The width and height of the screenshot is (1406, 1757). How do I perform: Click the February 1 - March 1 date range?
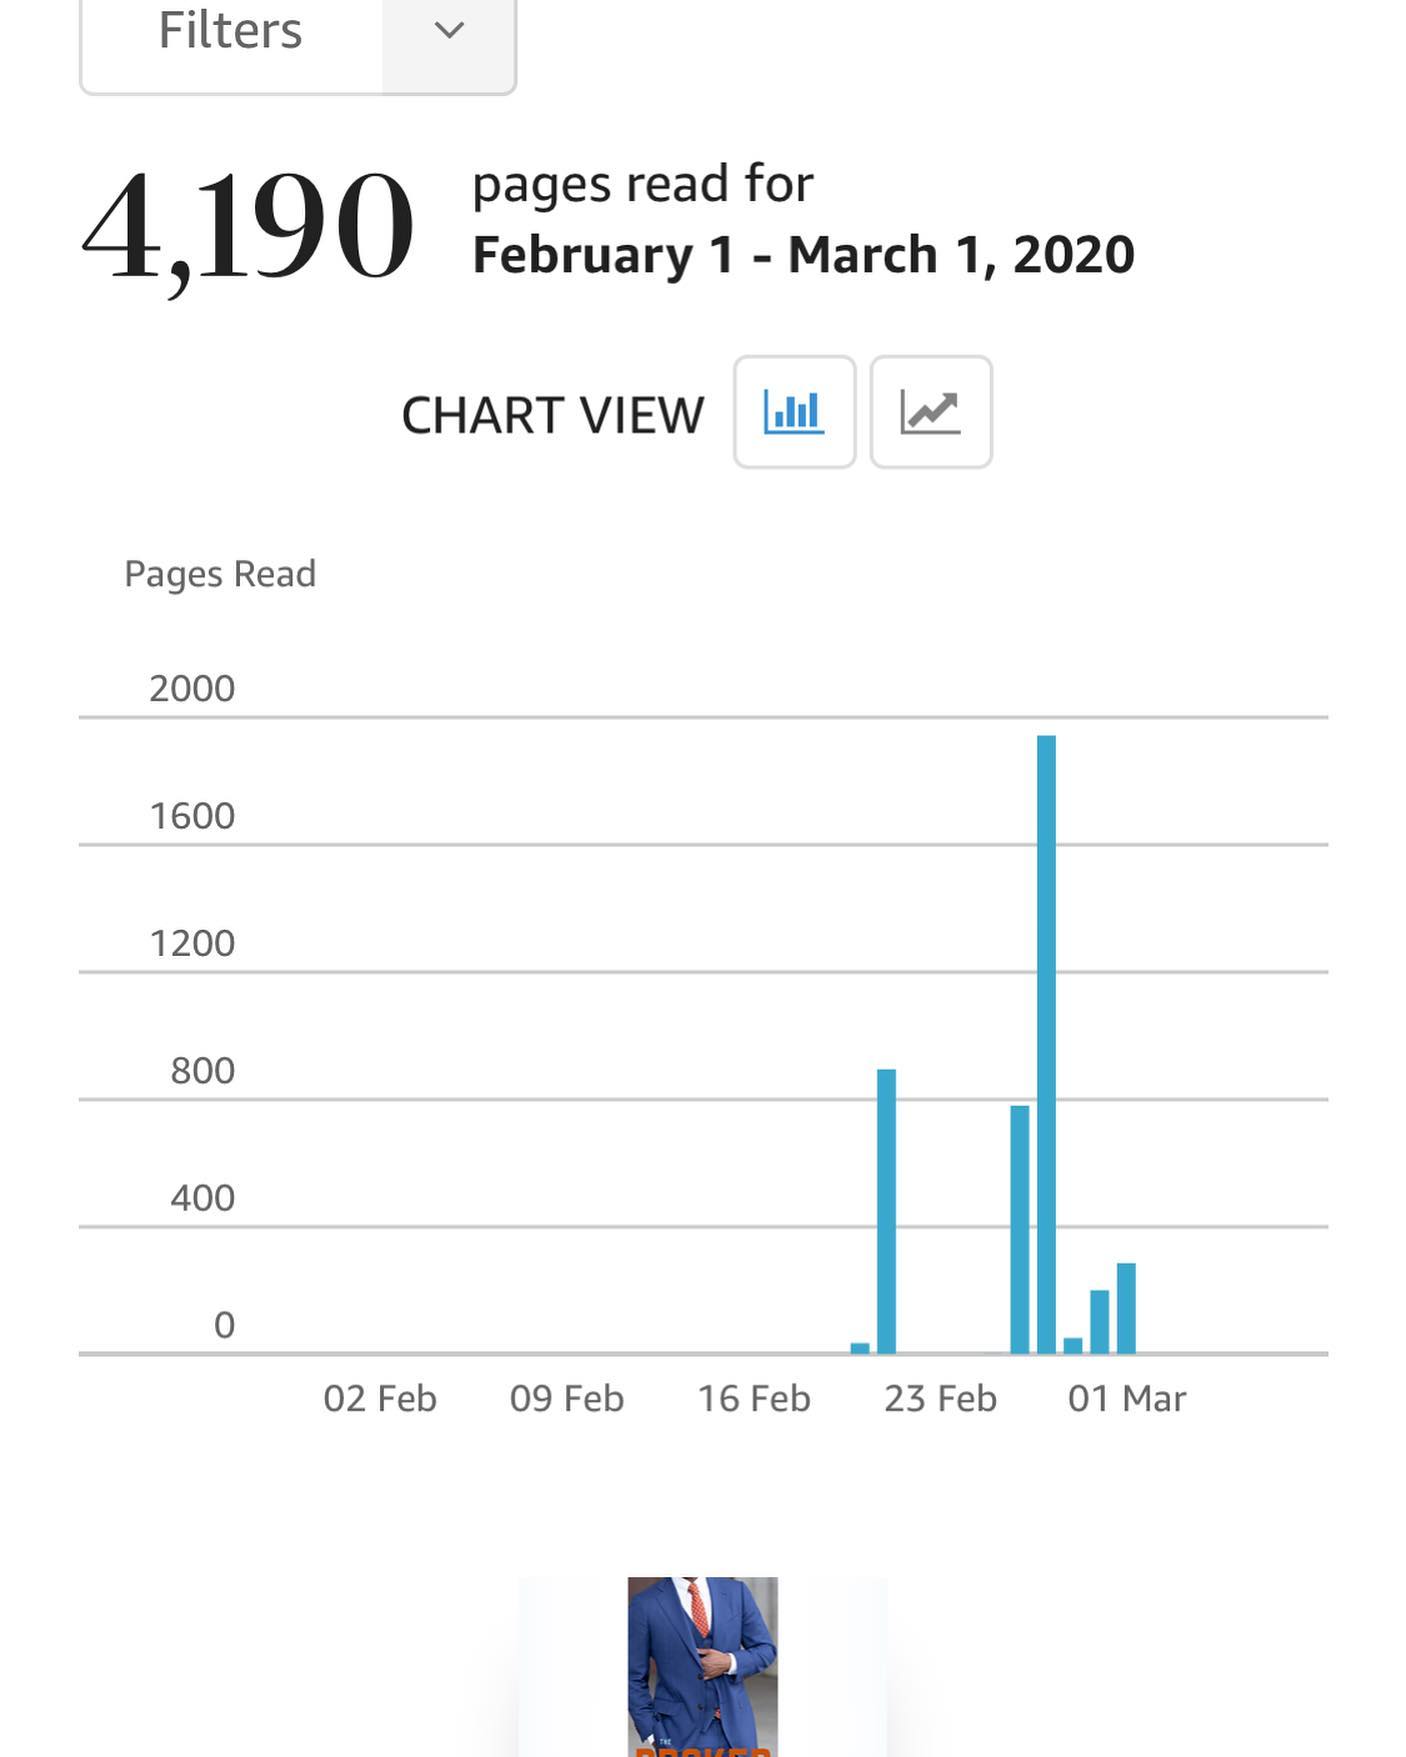click(801, 254)
